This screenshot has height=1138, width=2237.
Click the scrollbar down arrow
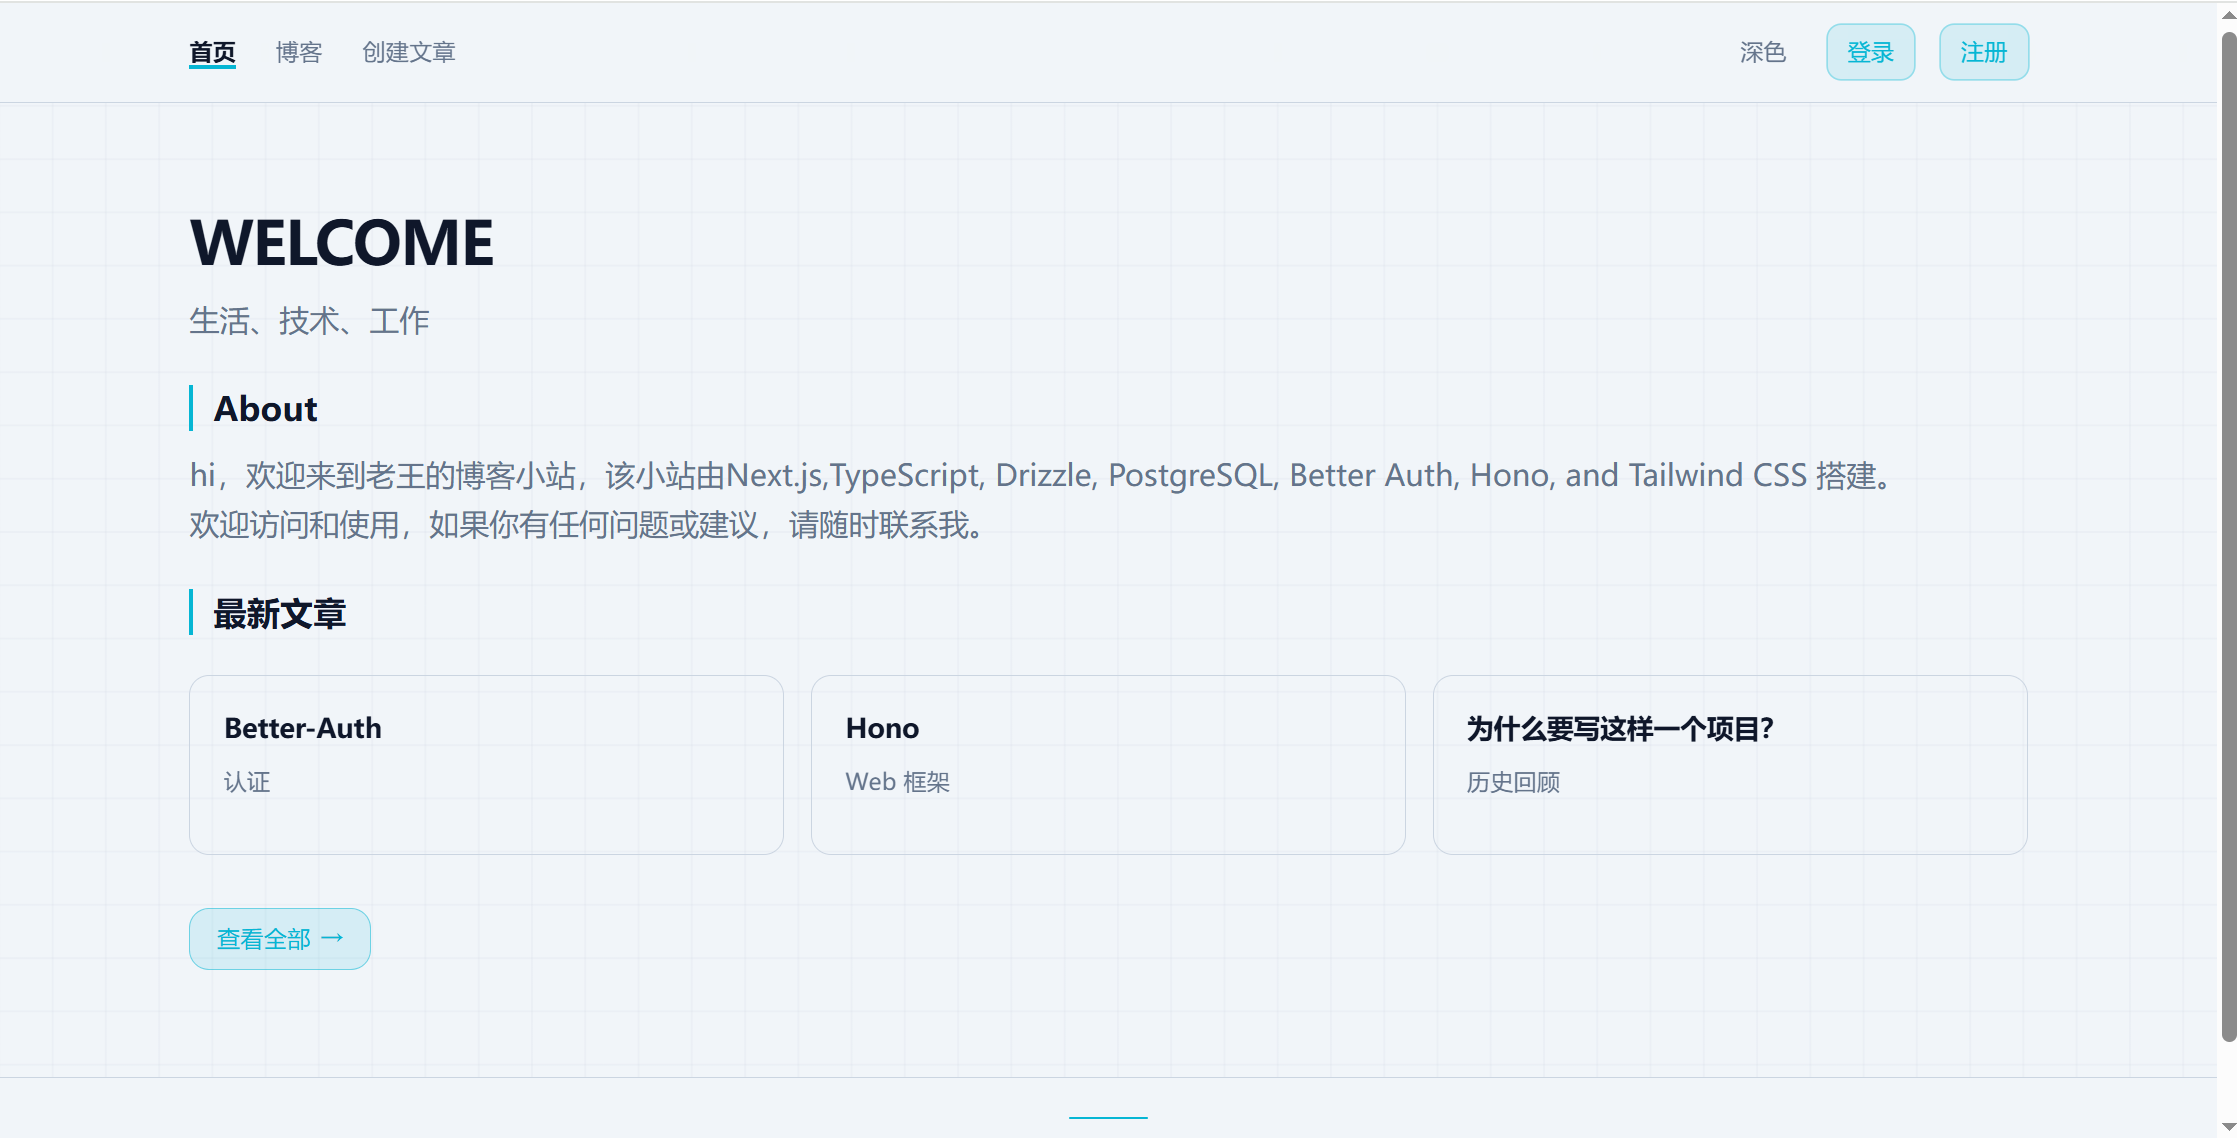tap(2228, 1127)
